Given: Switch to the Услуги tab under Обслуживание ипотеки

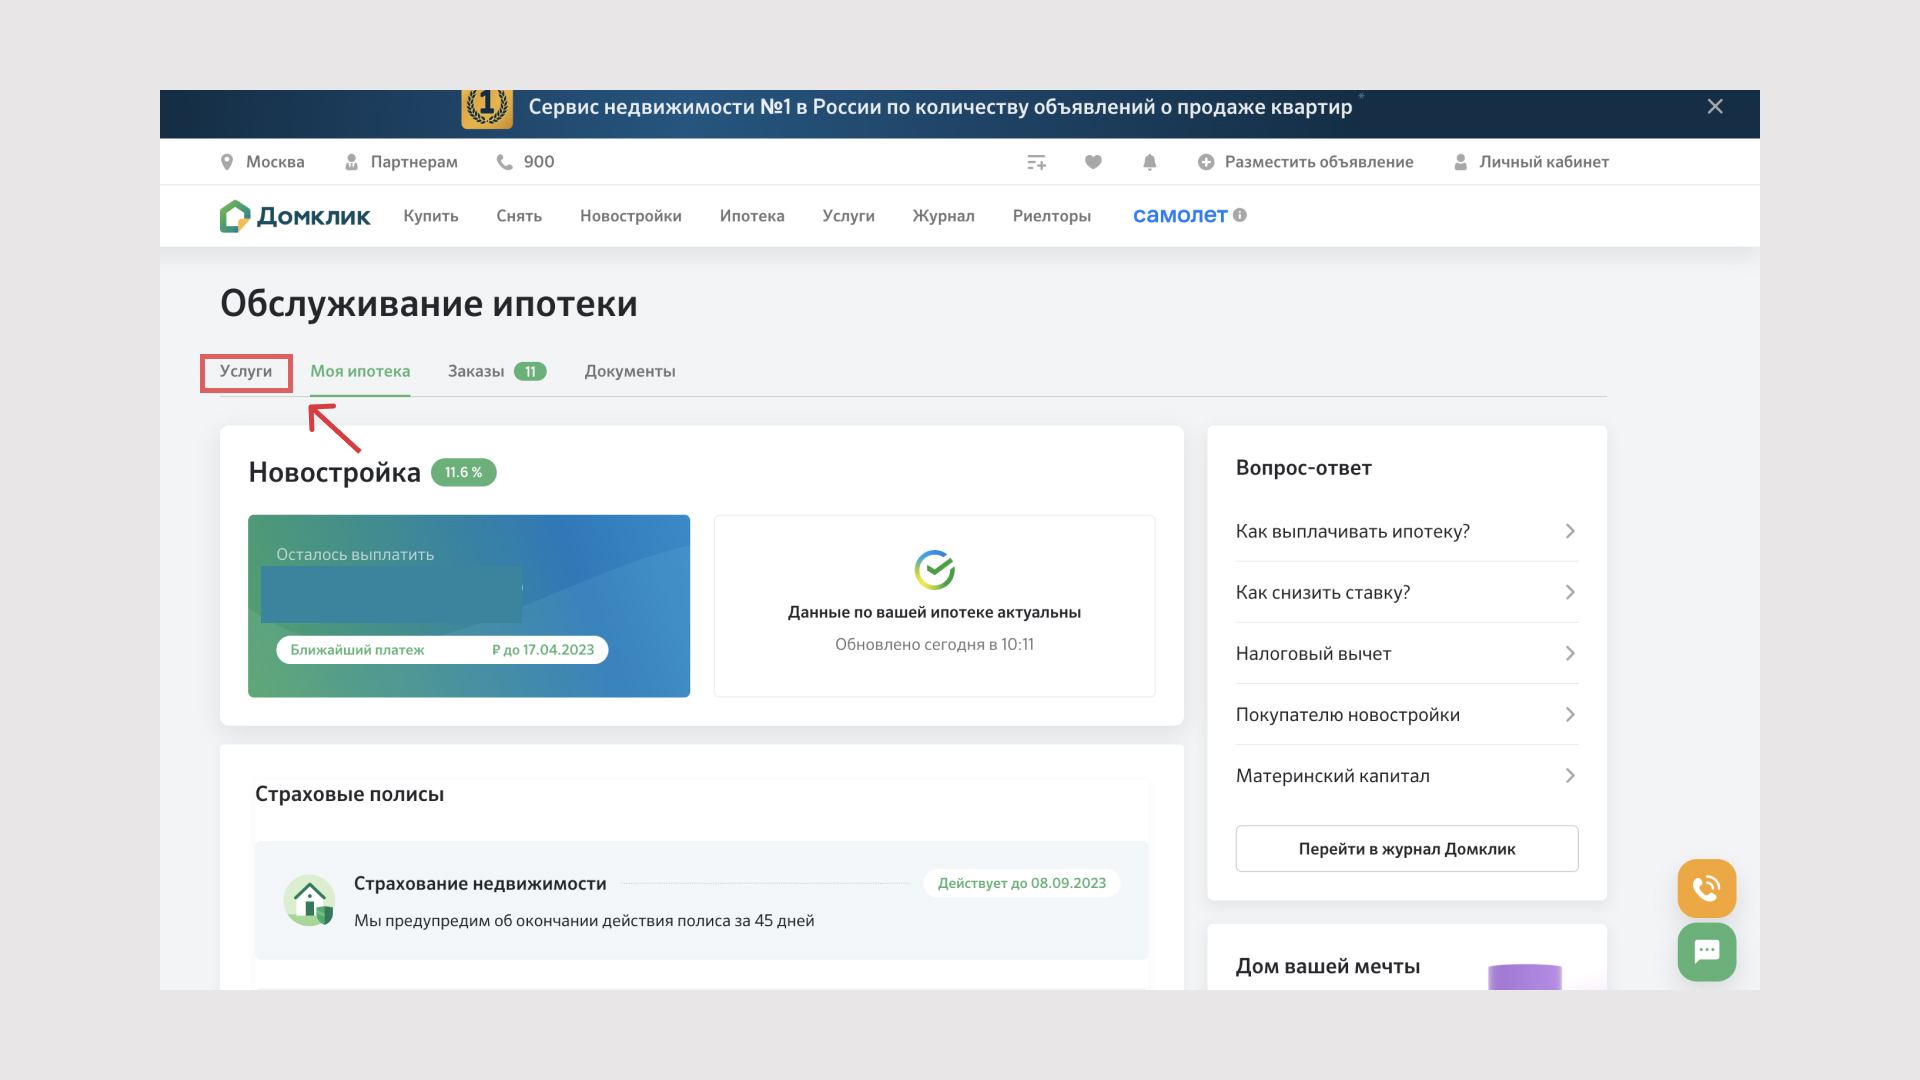Looking at the screenshot, I should click(x=246, y=371).
